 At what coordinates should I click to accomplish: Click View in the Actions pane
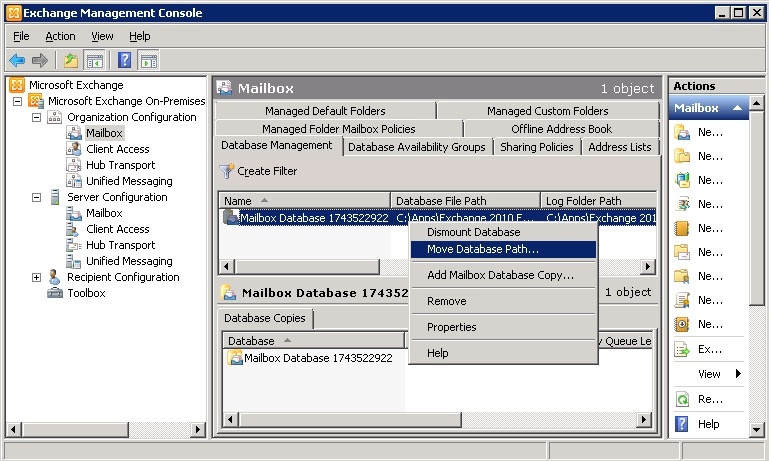click(x=709, y=374)
